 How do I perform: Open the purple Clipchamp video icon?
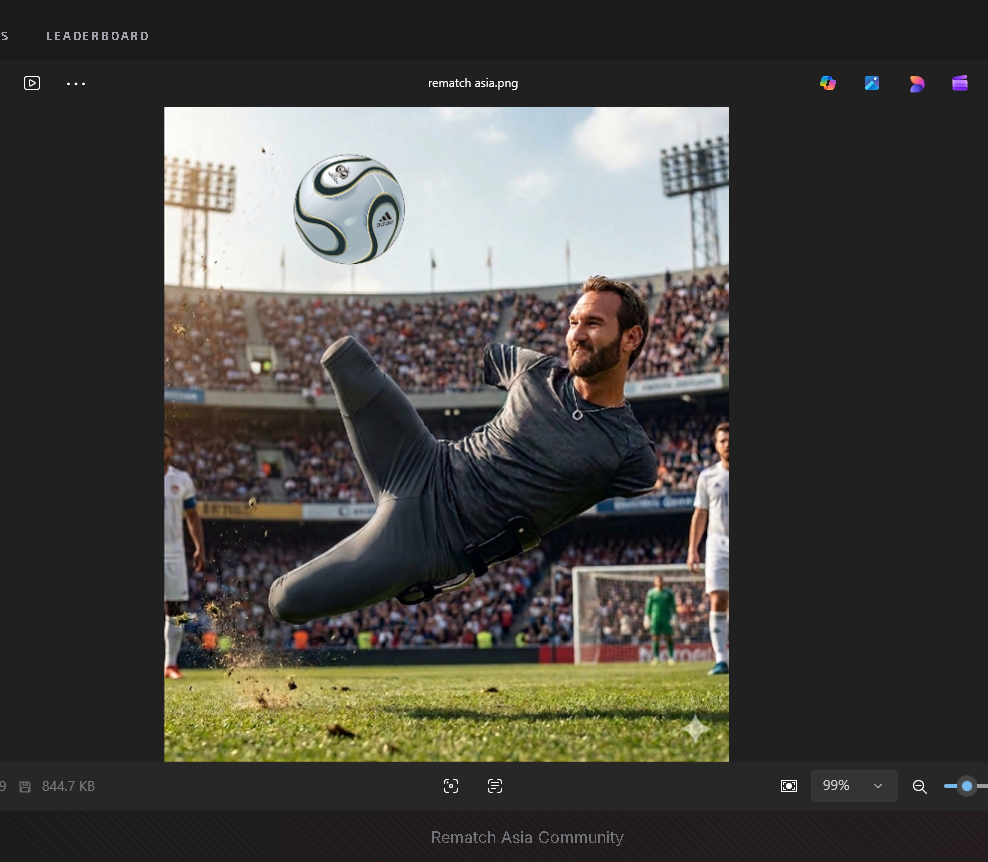[x=960, y=83]
